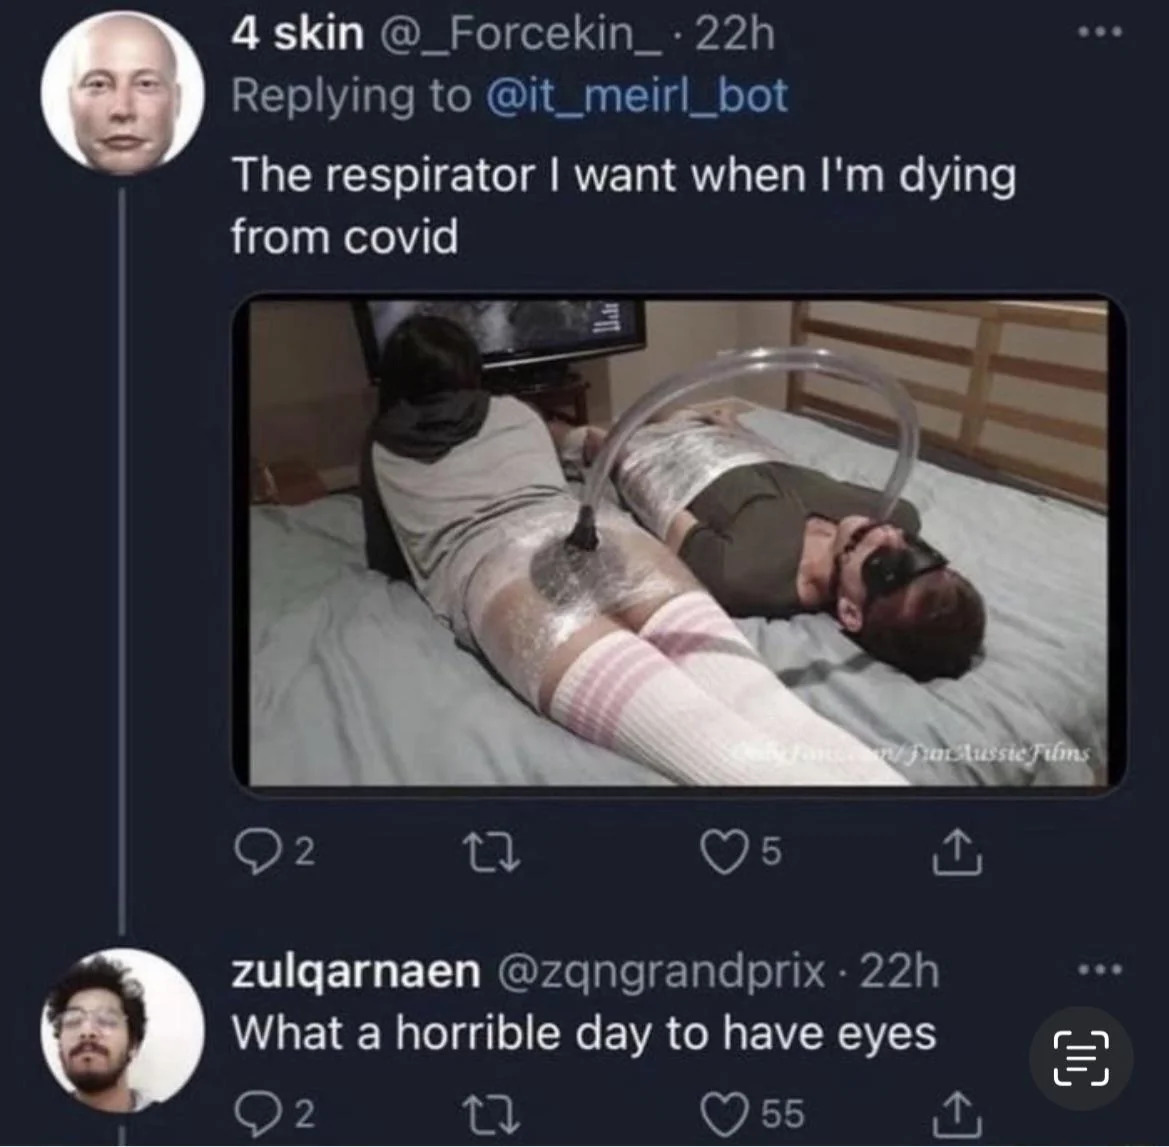Open the 4 skin profile avatar
Viewport: 1169px width, 1147px height.
(x=122, y=93)
